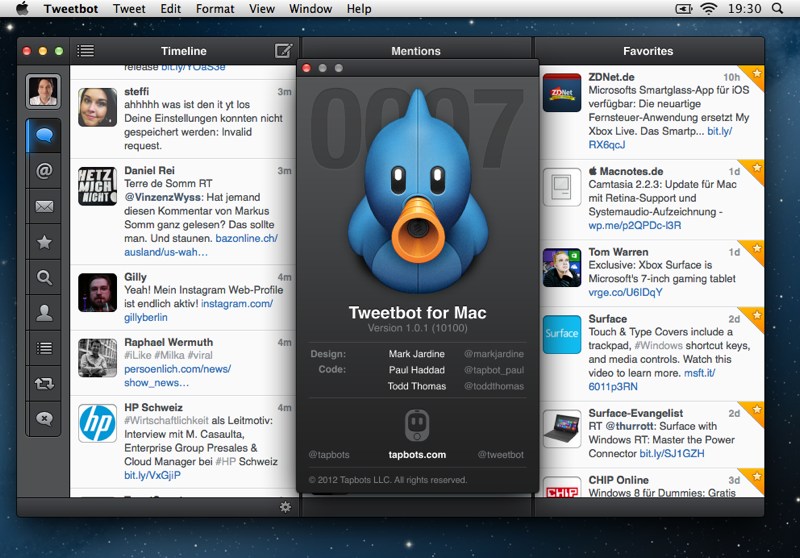
Task: Open Direct Messages envelope sidebar icon
Action: [44, 206]
